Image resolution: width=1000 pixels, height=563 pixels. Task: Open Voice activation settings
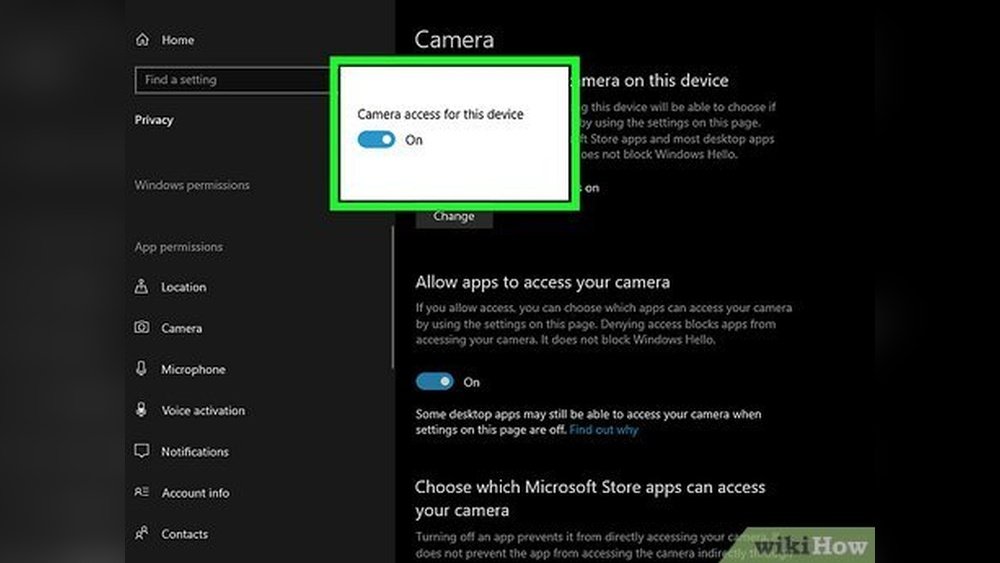click(x=203, y=411)
